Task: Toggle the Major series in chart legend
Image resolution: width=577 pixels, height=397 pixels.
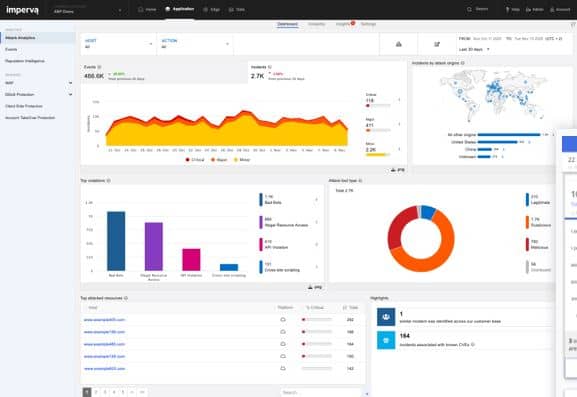Action: point(219,160)
